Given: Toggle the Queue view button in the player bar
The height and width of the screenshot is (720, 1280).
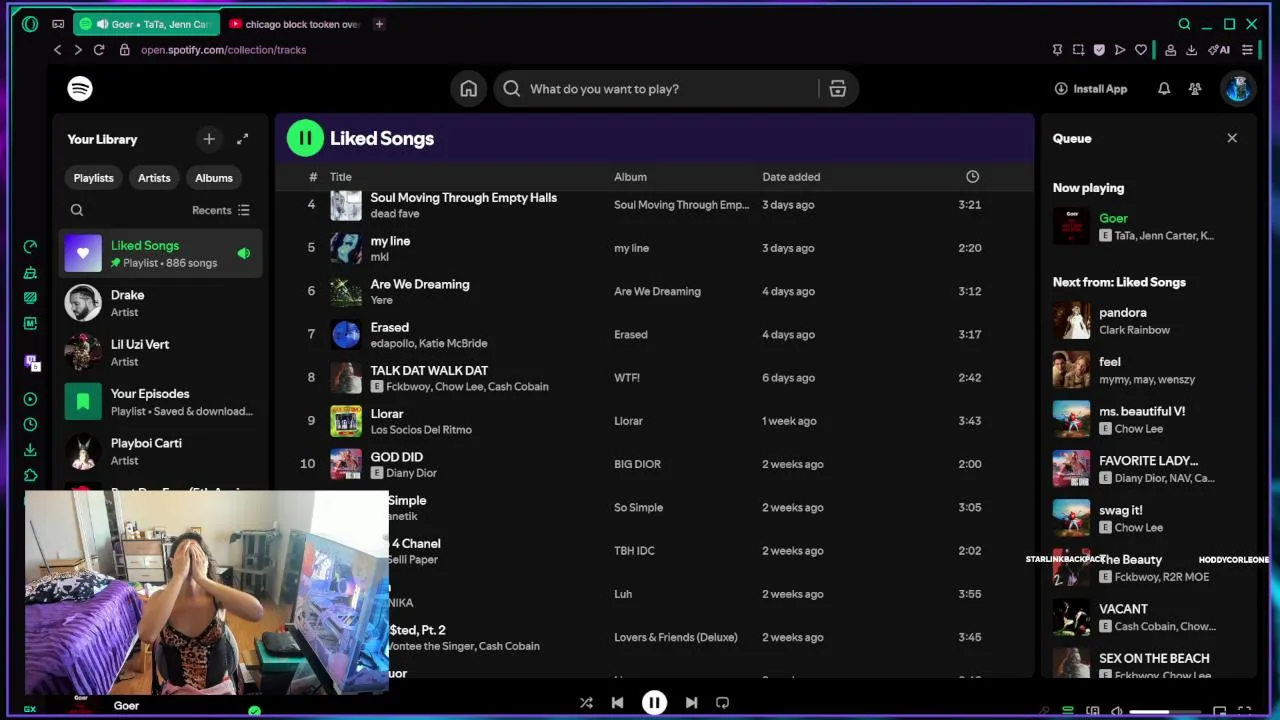Looking at the screenshot, I should pyautogui.click(x=1068, y=711).
